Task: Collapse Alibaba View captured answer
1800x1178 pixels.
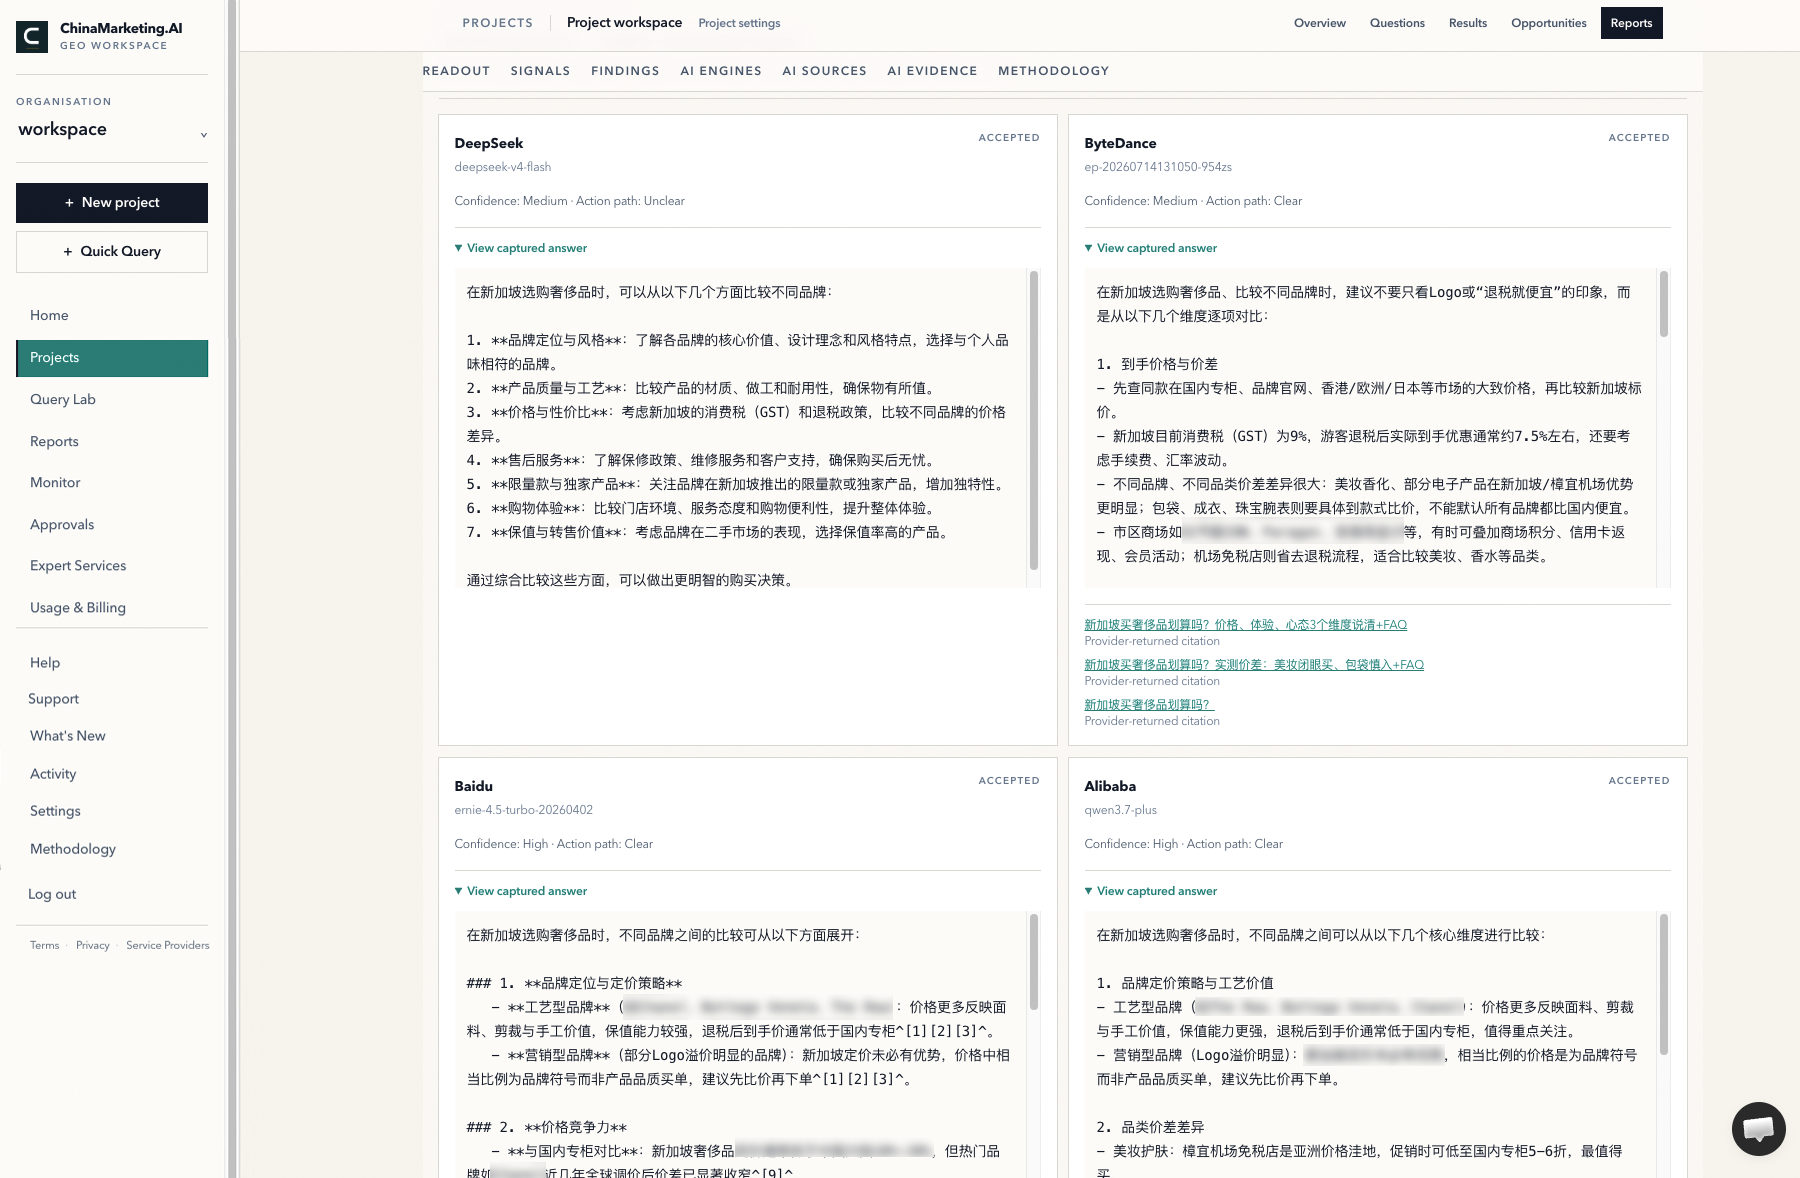Action: click(x=1151, y=891)
